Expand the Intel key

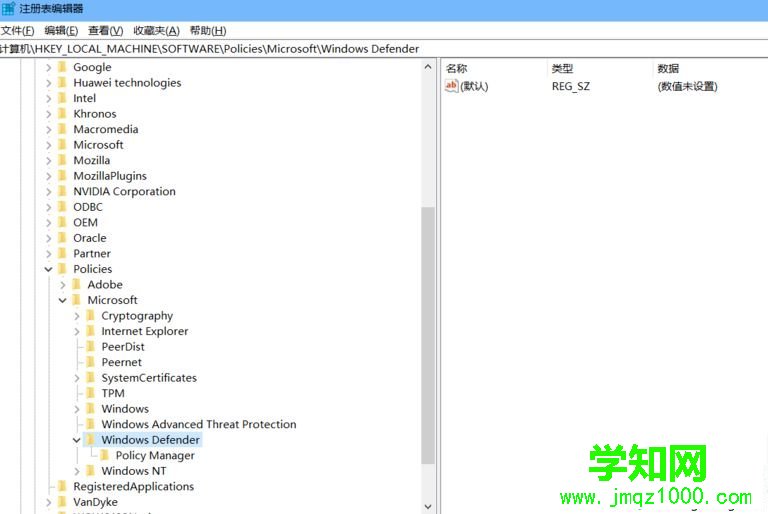[48, 98]
